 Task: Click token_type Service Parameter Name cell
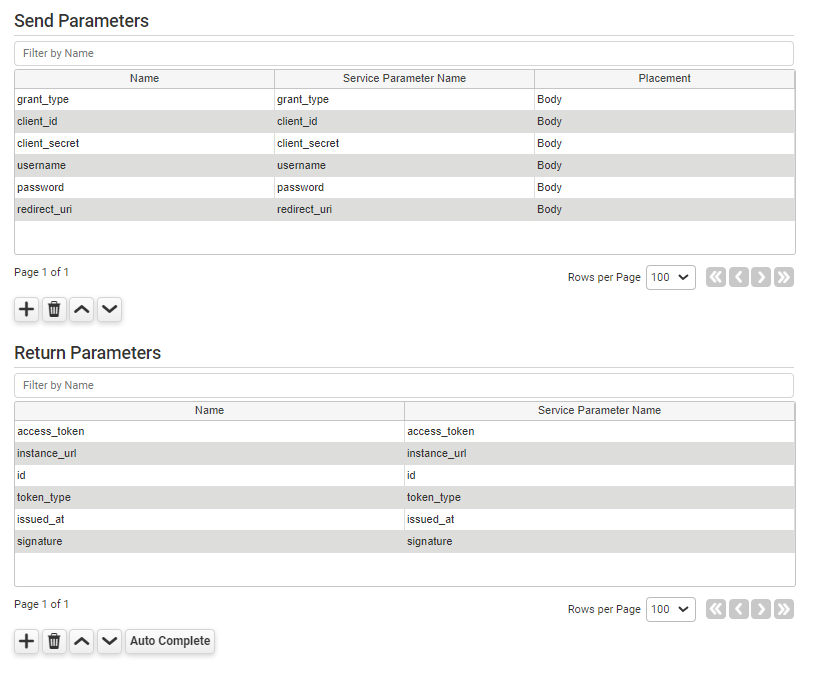(599, 498)
